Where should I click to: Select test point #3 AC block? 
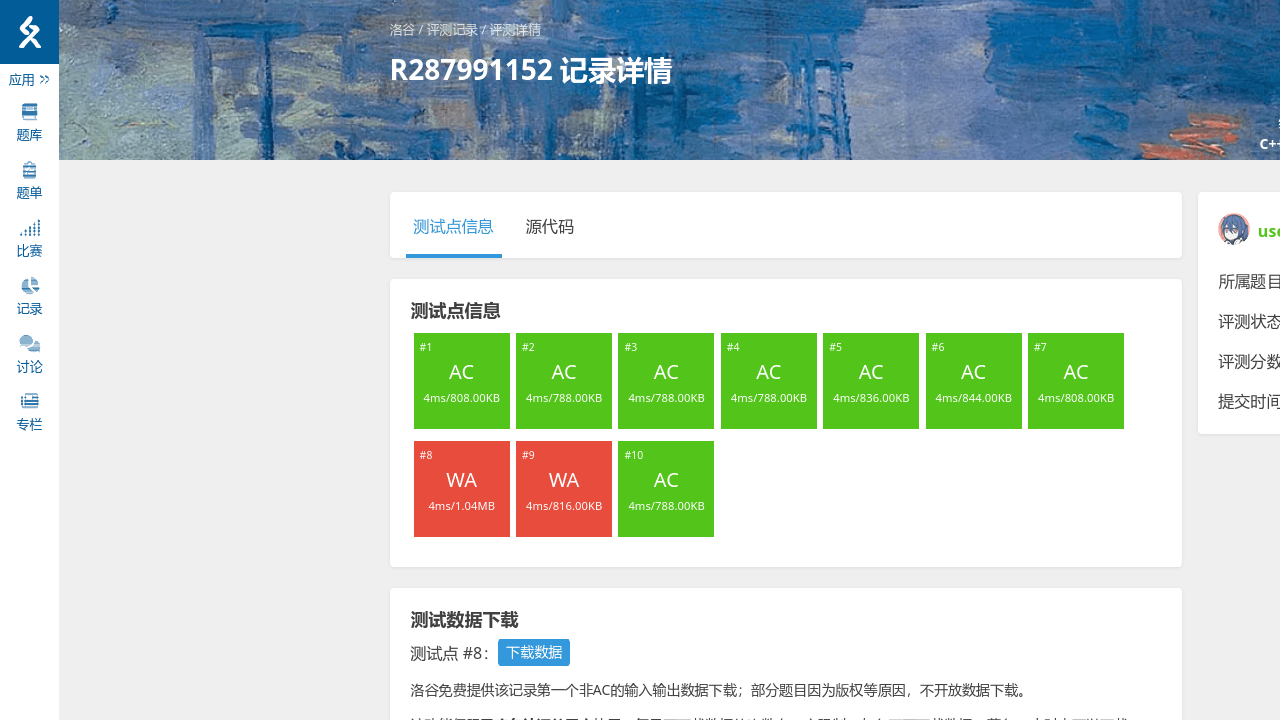[666, 381]
